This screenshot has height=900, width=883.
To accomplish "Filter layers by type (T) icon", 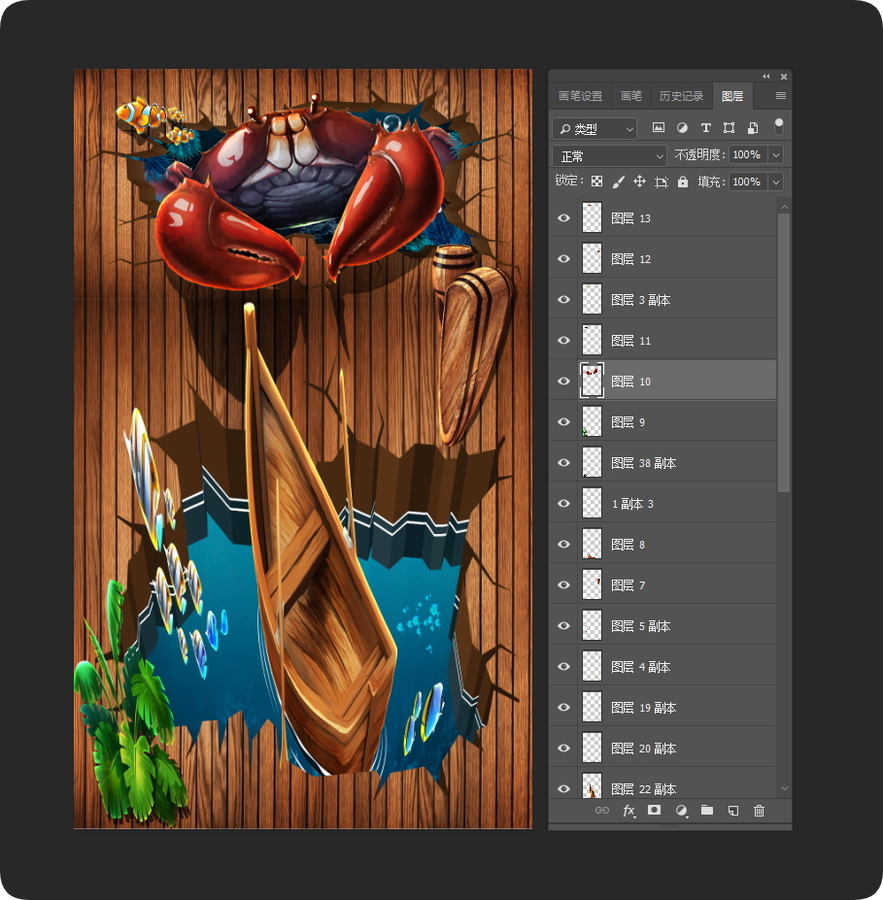I will tap(706, 128).
